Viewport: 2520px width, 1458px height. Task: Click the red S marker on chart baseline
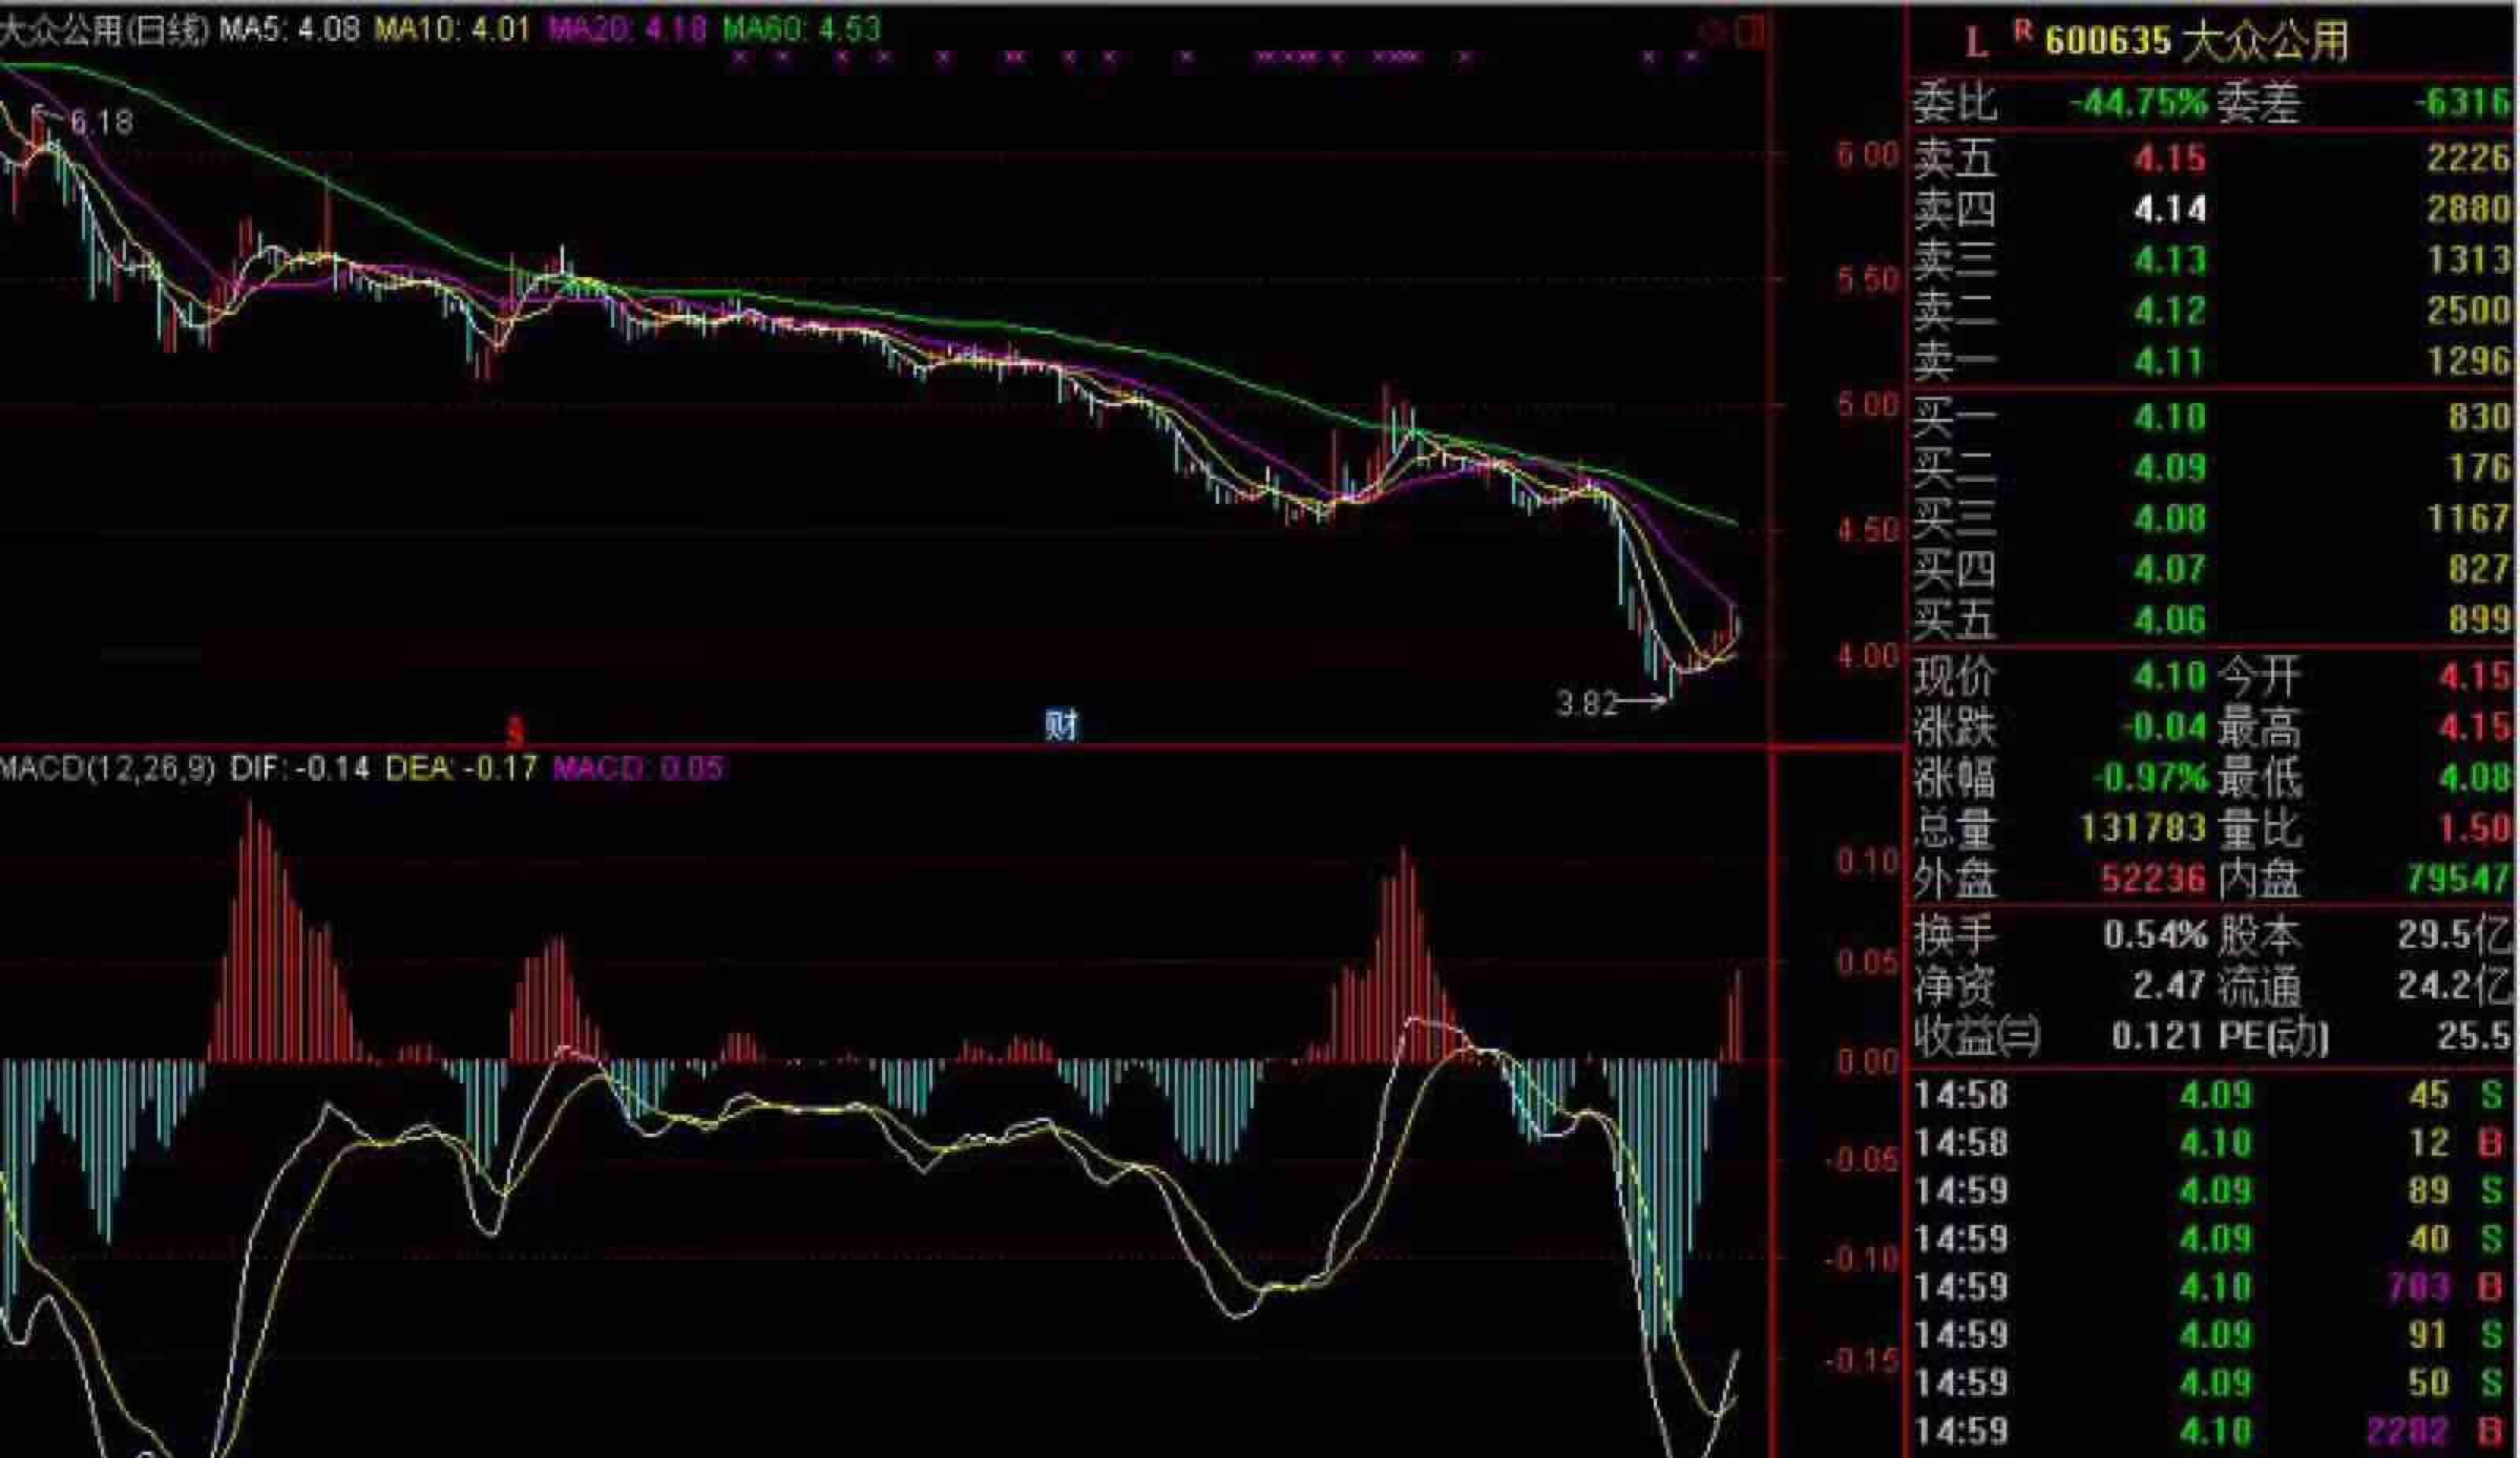coord(515,732)
